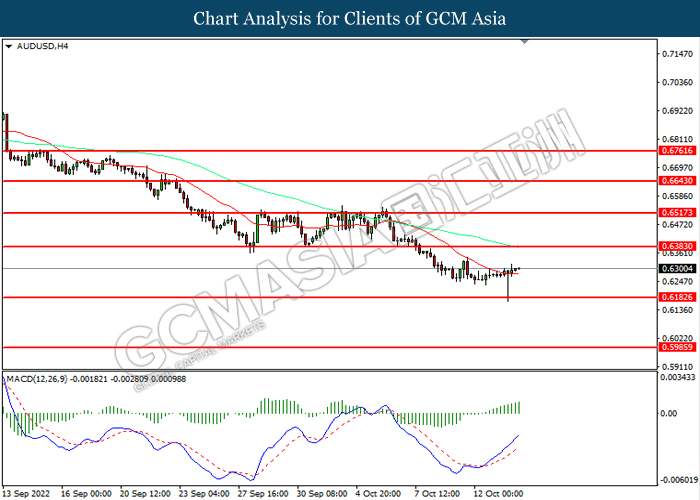Click the chart shift triangle marker at top

click(x=525, y=42)
